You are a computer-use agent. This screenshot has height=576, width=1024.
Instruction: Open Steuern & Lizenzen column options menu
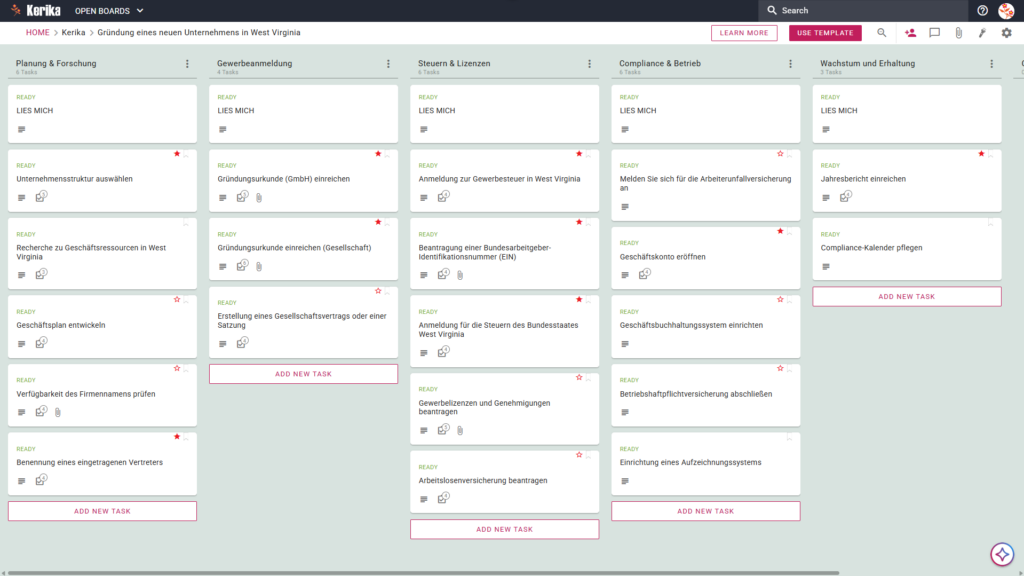click(x=590, y=64)
